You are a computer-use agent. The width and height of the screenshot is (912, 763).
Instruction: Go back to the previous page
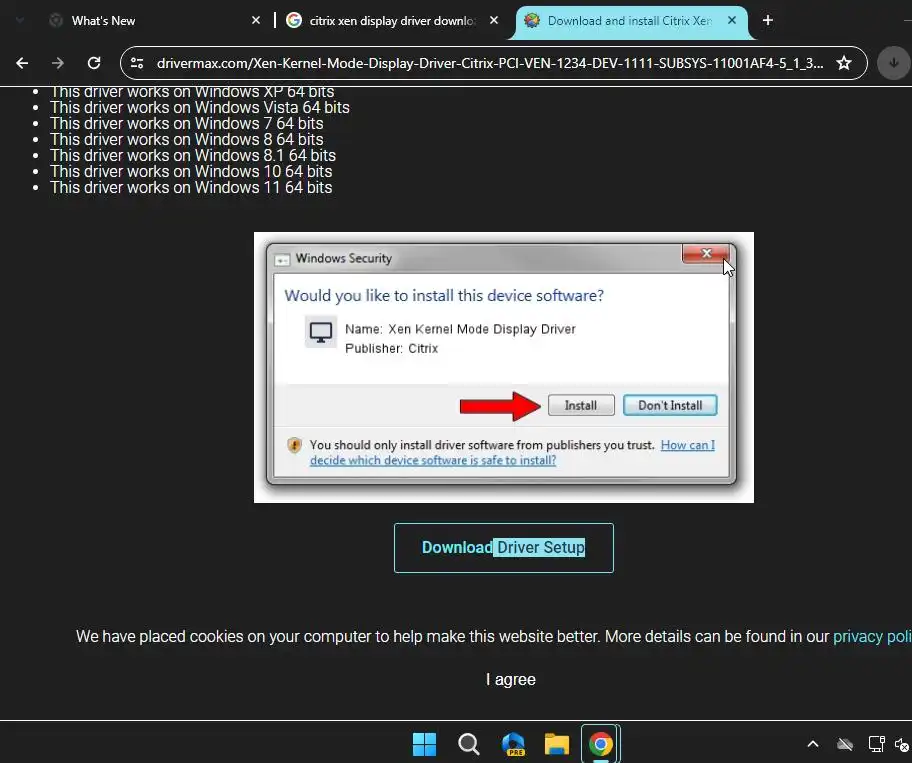[22, 63]
